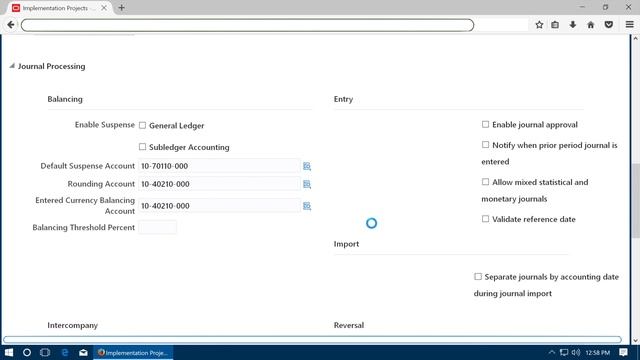Click the Balancing section heading
The image size is (640, 360).
[65, 99]
